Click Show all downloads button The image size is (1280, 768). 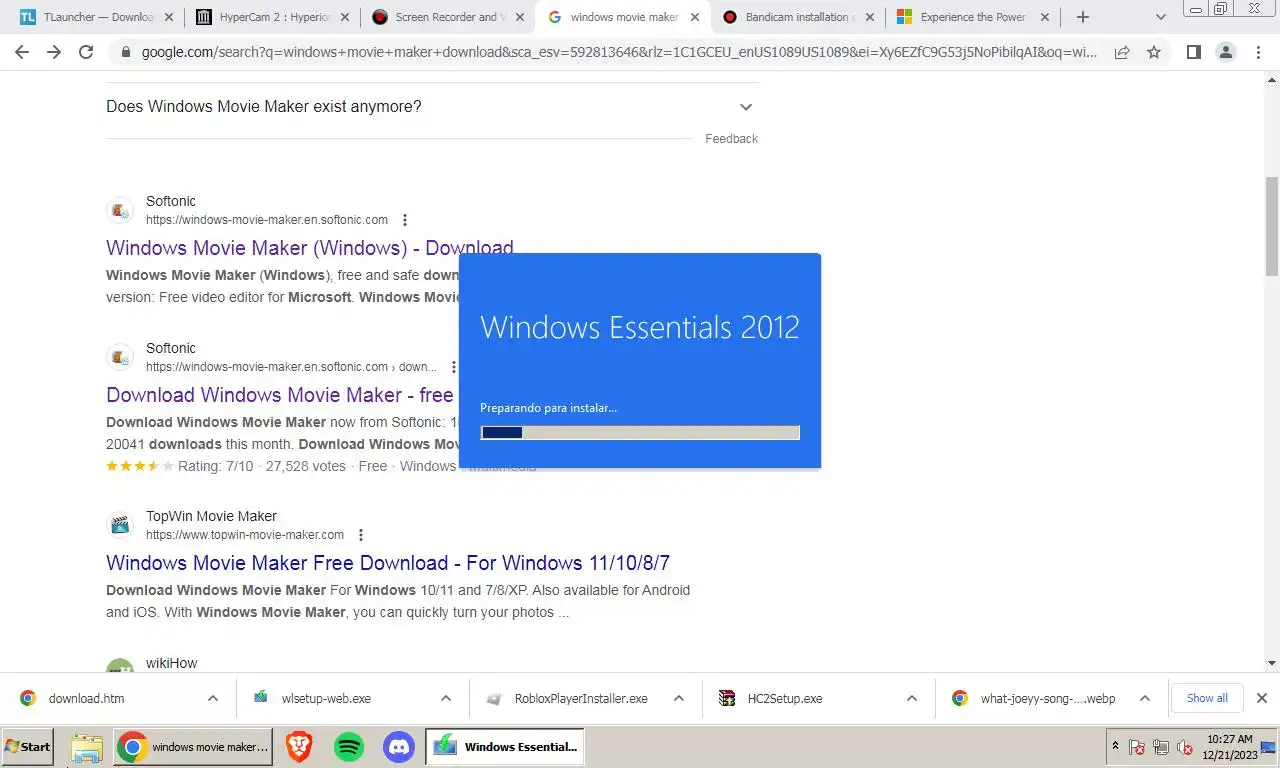point(1207,698)
